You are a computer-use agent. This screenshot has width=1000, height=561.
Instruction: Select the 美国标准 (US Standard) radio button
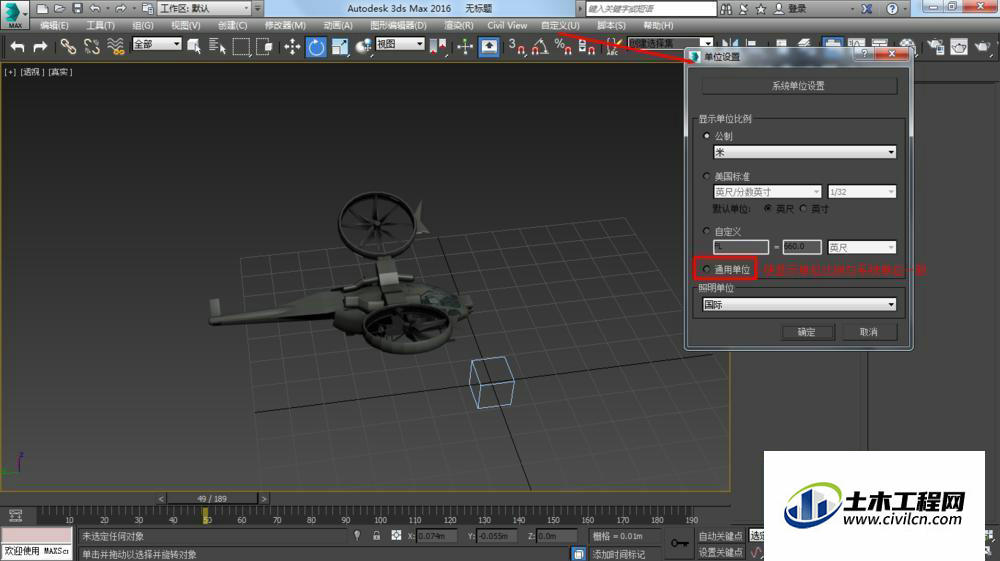(706, 175)
